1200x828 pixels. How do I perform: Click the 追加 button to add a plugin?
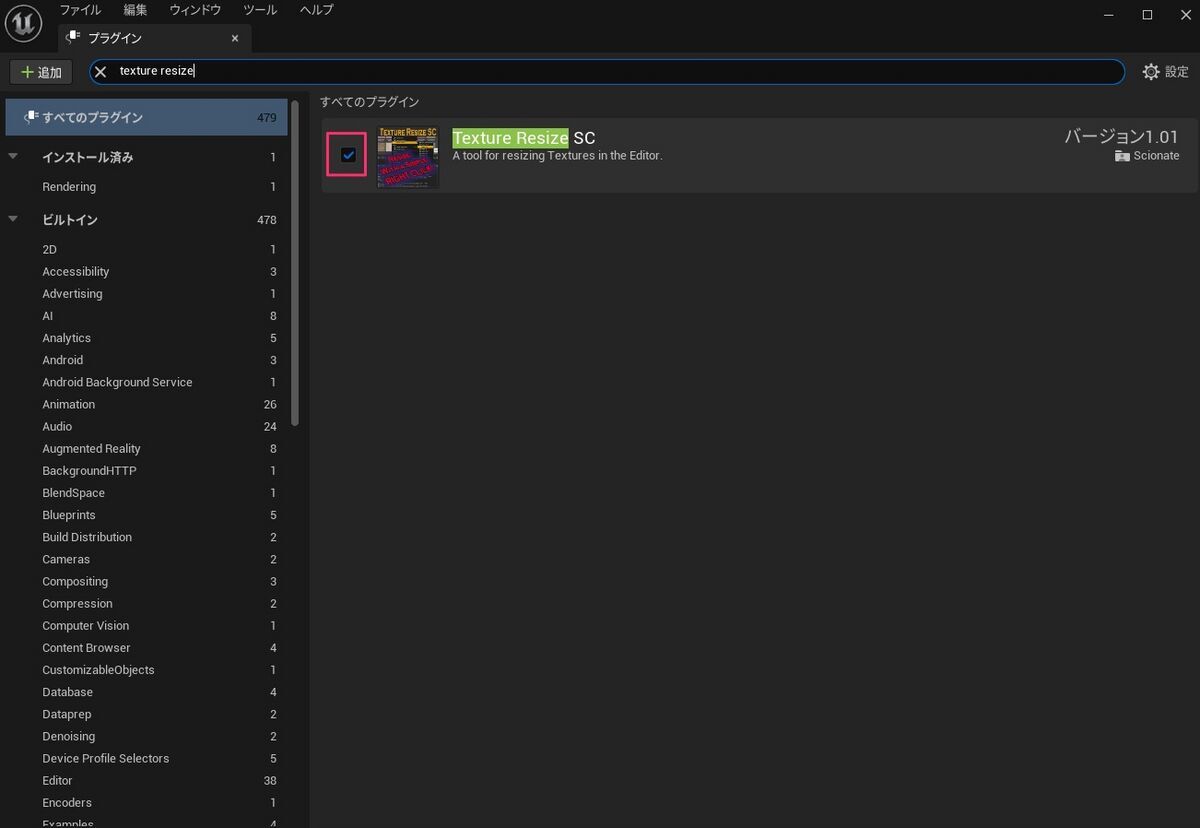pos(41,71)
